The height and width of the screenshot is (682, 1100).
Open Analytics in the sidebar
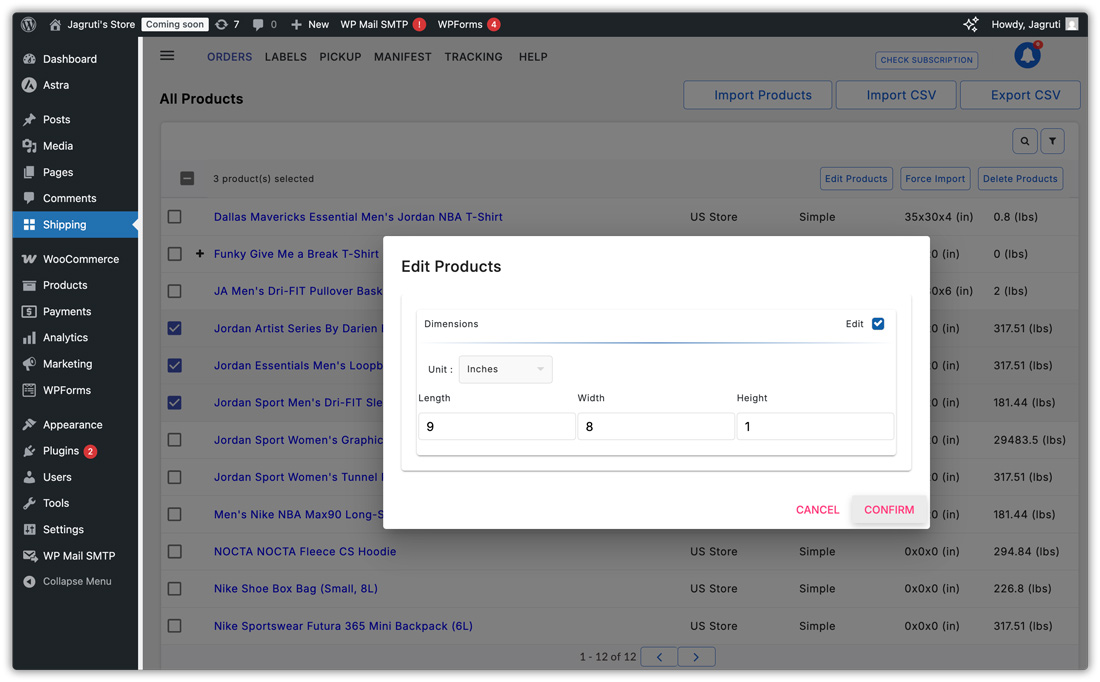[x=65, y=337]
